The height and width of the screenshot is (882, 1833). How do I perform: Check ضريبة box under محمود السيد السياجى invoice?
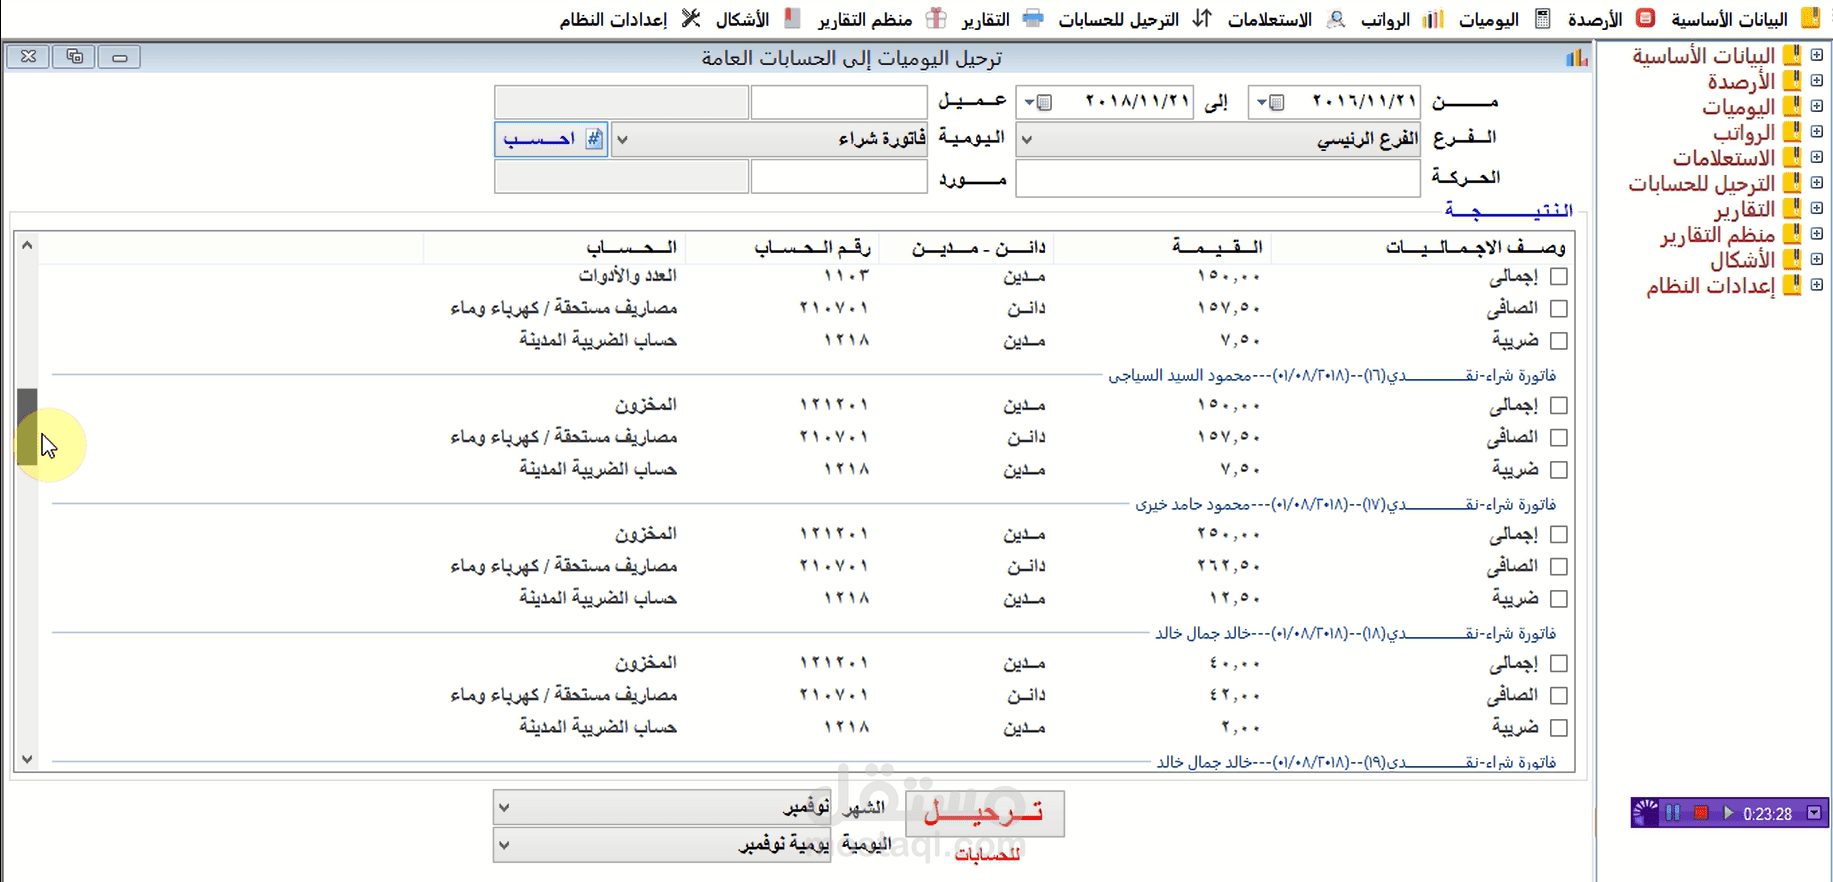1558,469
